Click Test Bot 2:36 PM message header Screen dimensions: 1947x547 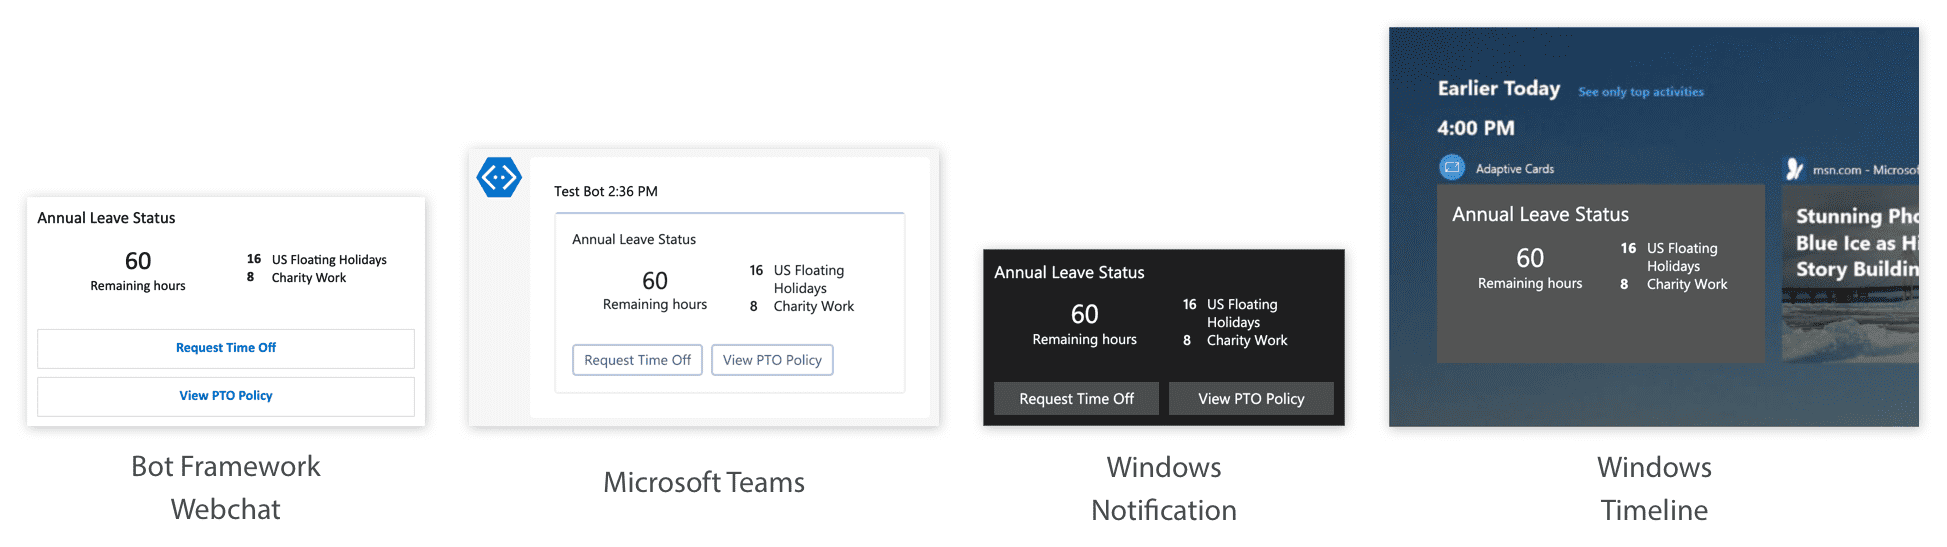click(606, 191)
